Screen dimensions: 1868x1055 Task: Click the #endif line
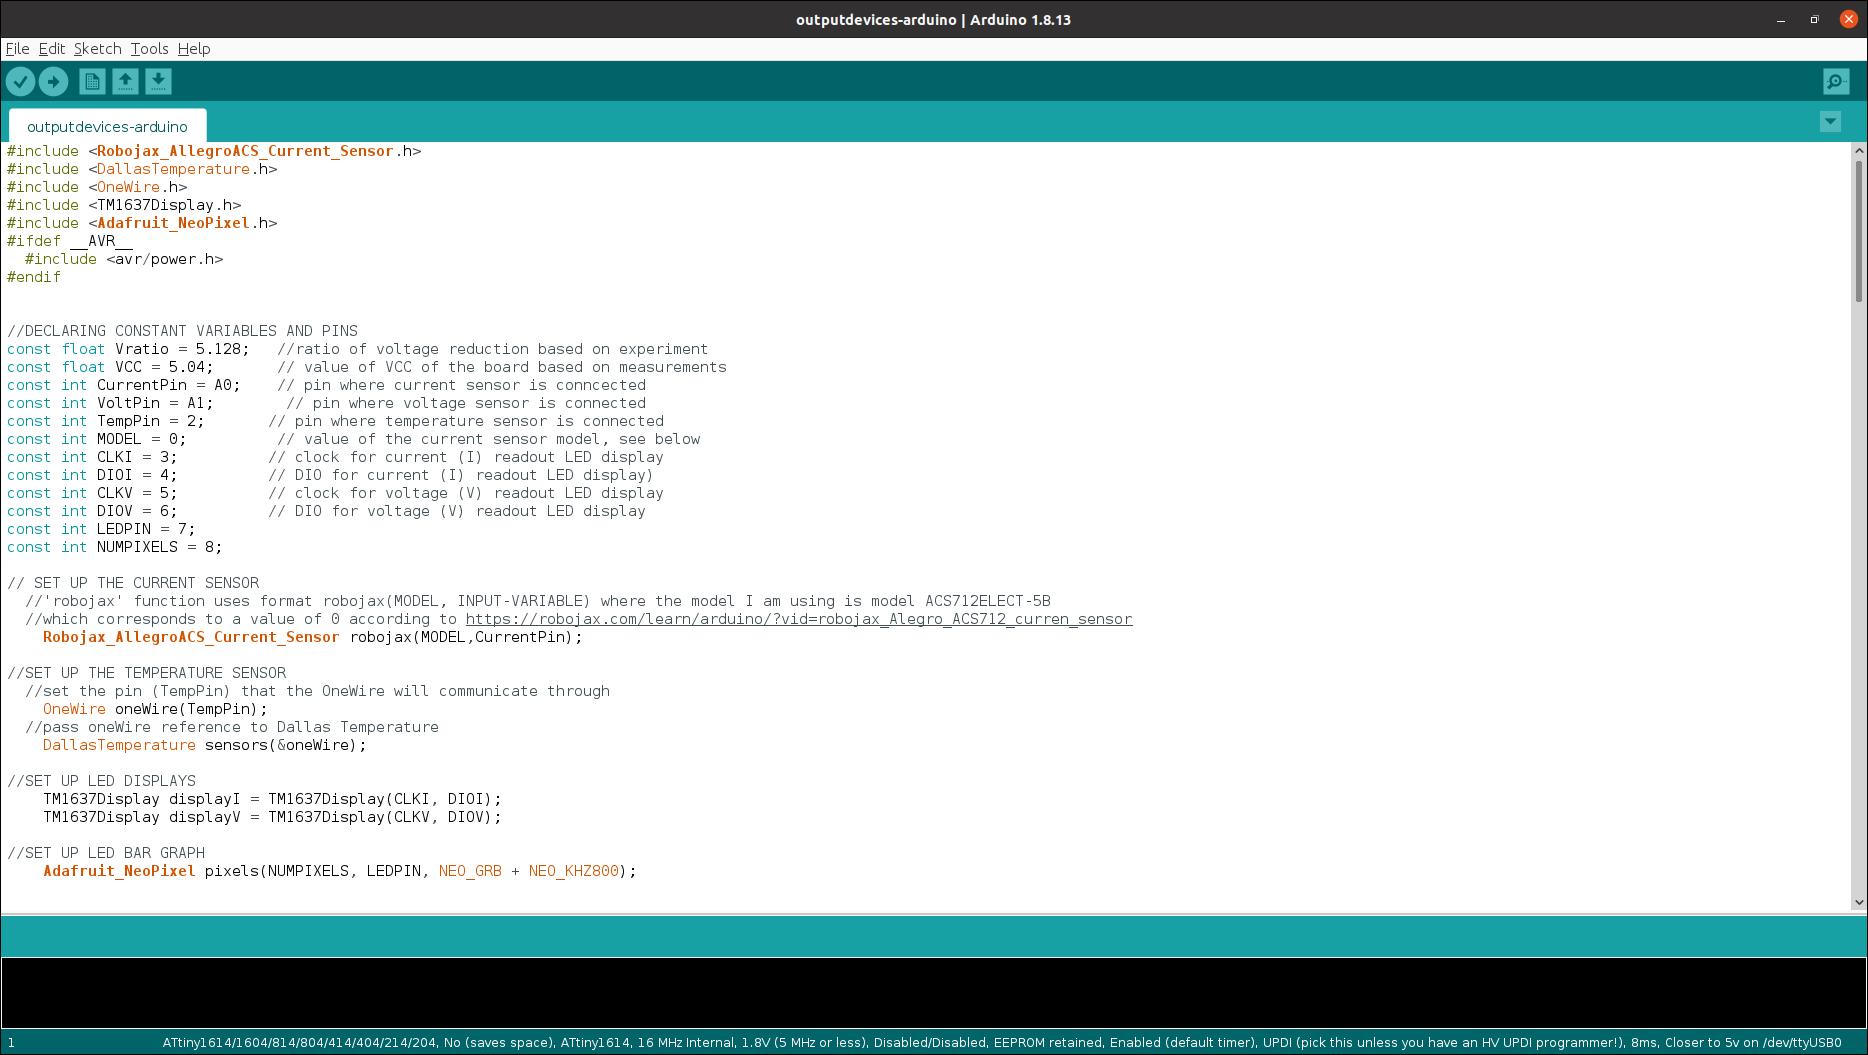coord(34,277)
